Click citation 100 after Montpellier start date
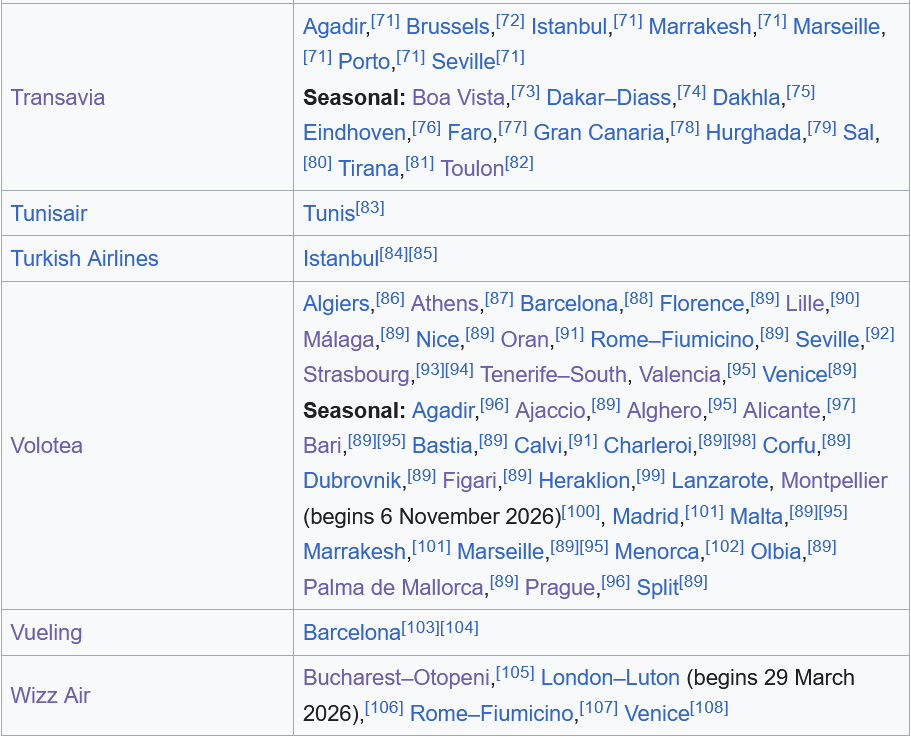This screenshot has width=911, height=737. click(581, 511)
